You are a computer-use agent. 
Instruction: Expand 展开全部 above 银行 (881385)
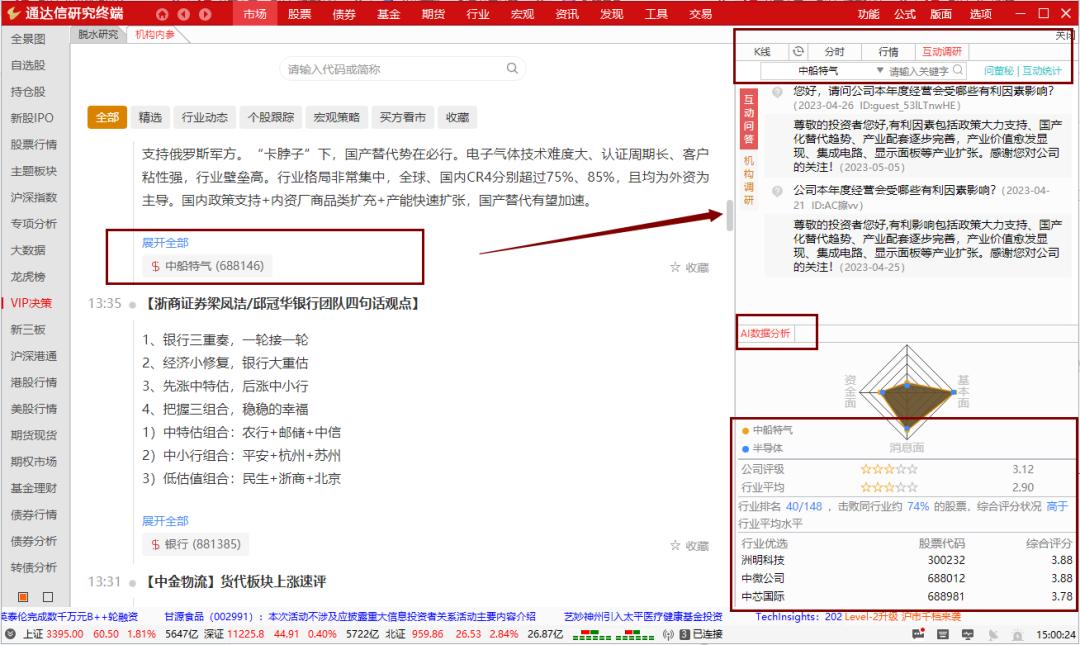(x=165, y=521)
